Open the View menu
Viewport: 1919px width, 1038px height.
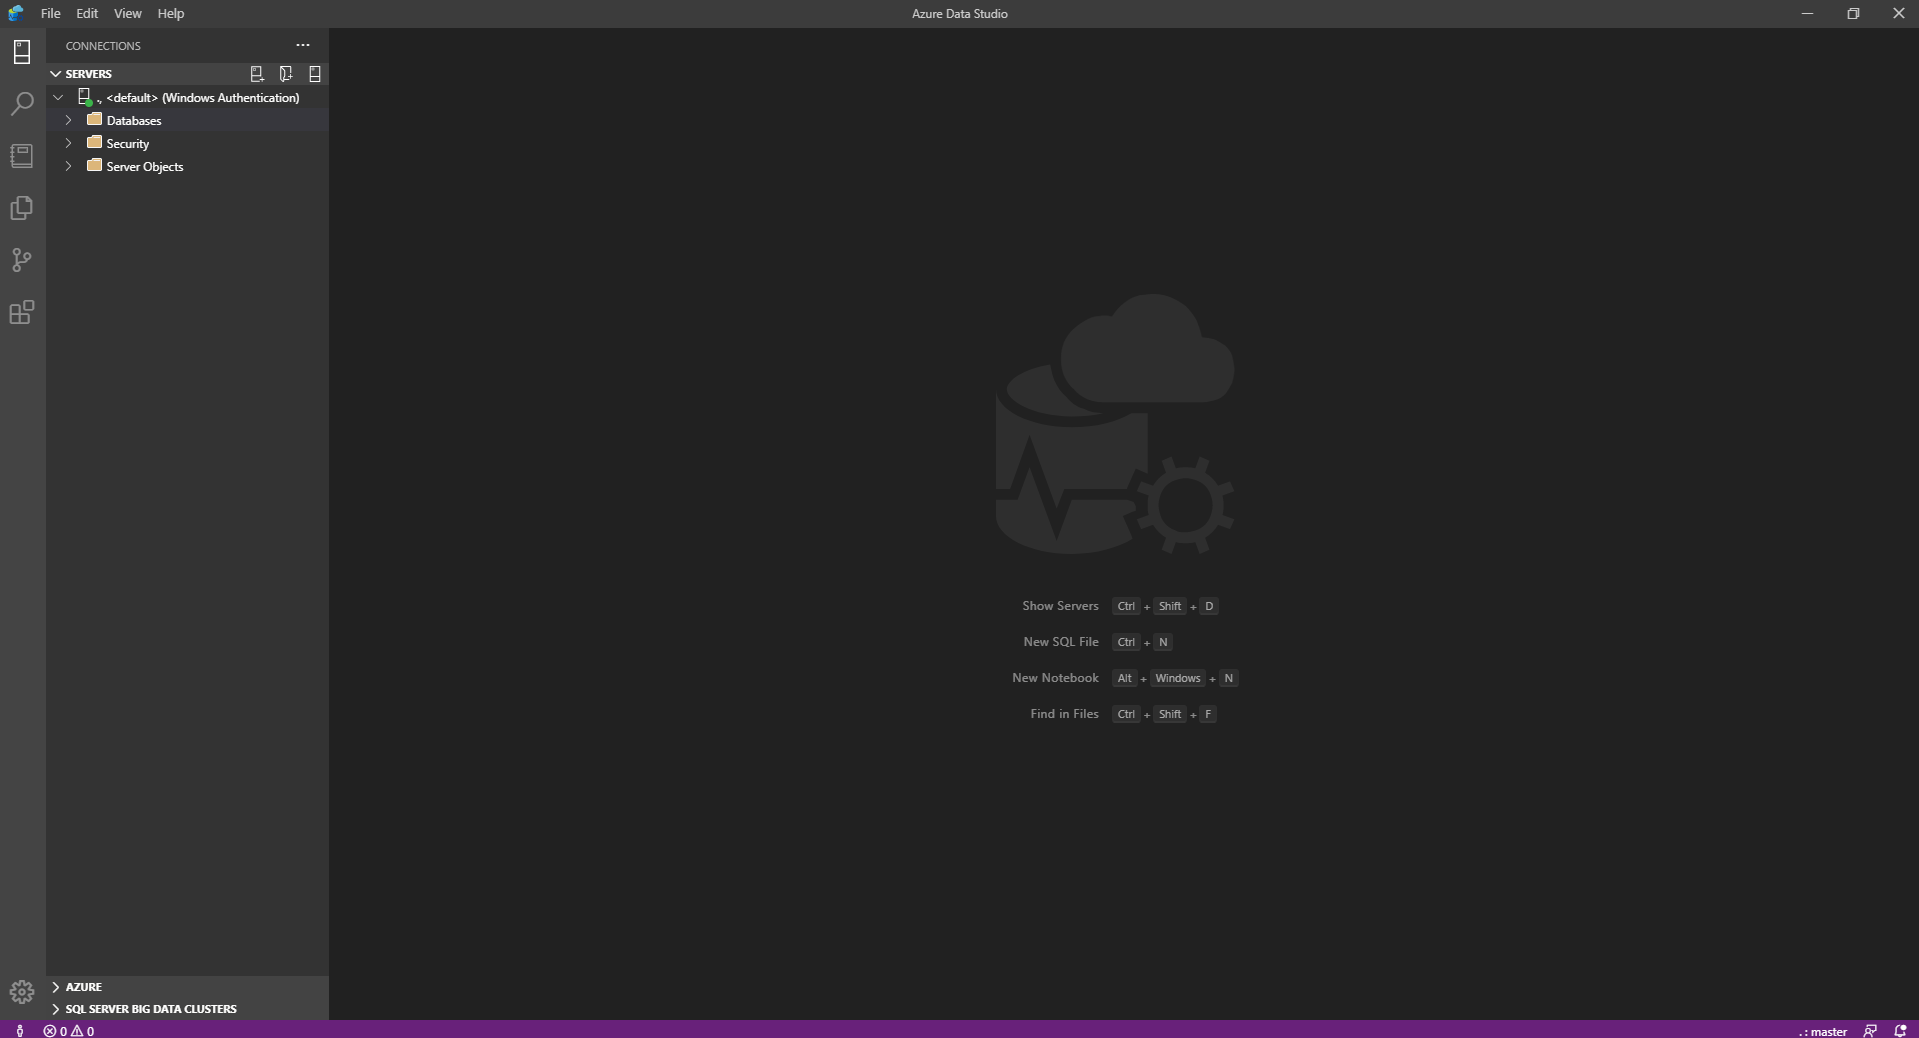pyautogui.click(x=127, y=13)
